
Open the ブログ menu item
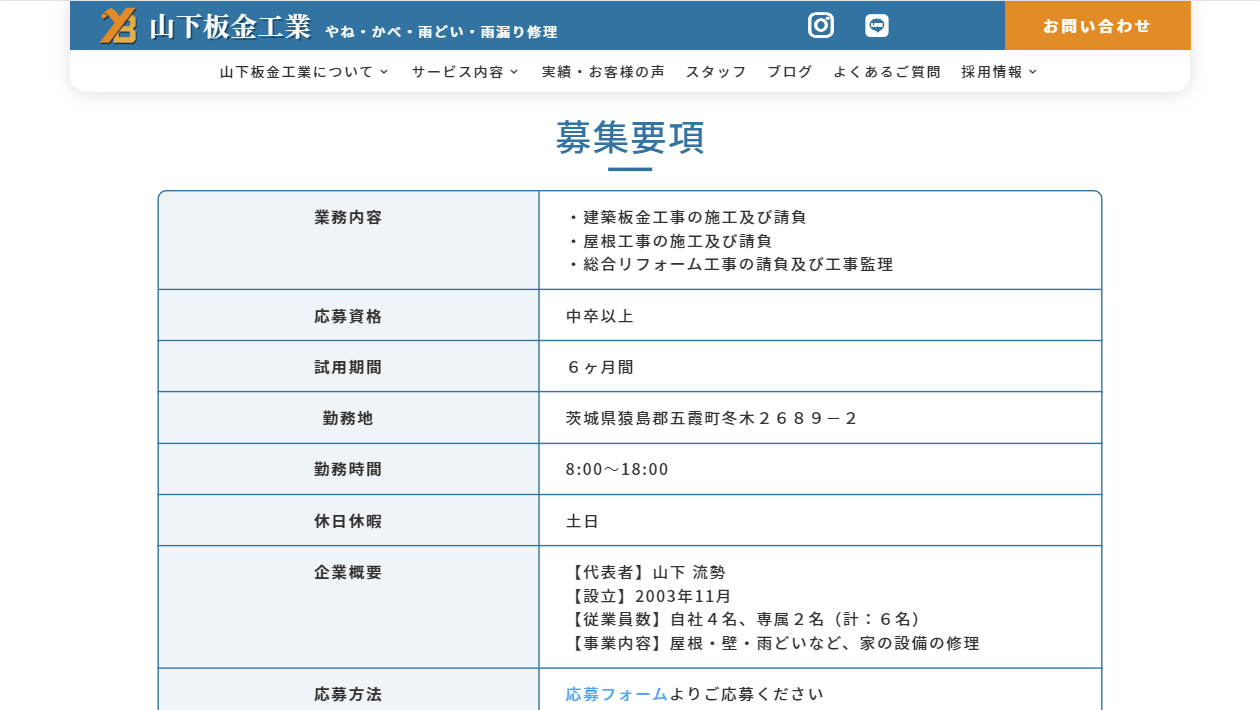[x=790, y=72]
